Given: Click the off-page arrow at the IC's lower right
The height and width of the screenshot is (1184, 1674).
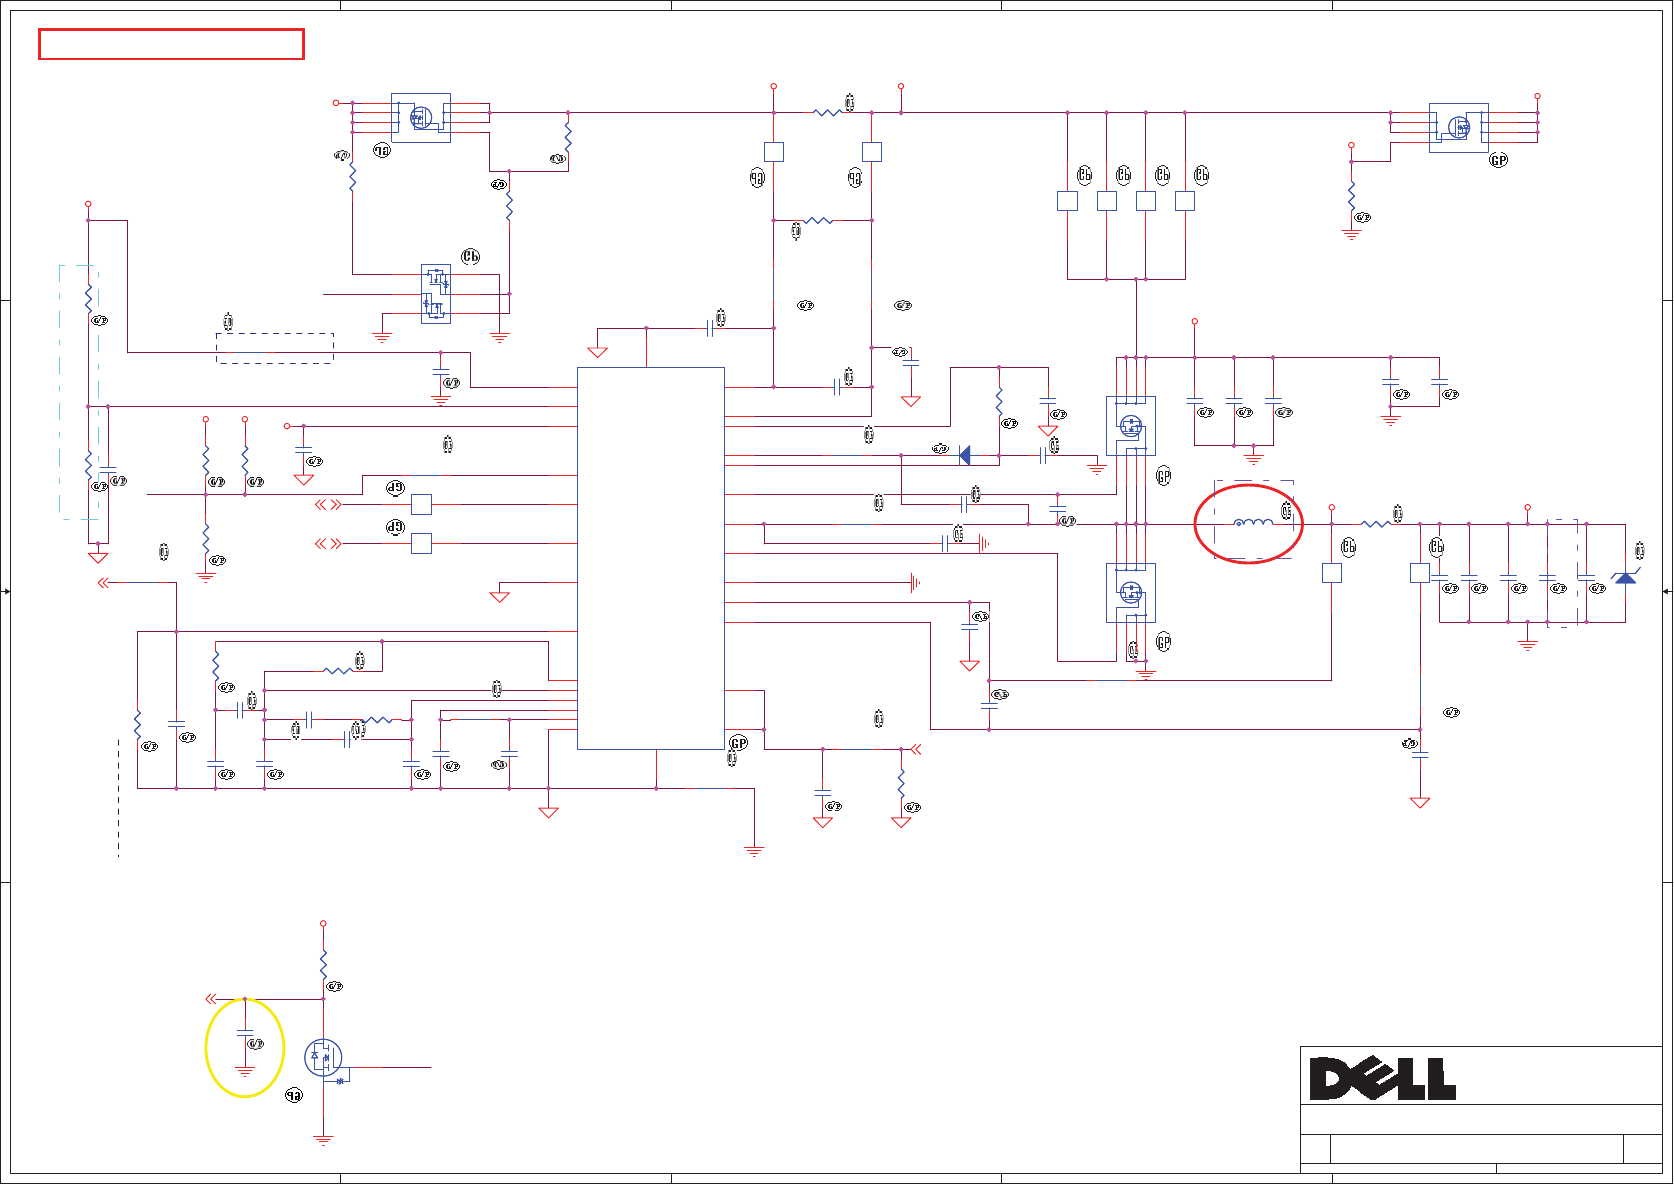Looking at the screenshot, I should click(x=914, y=749).
